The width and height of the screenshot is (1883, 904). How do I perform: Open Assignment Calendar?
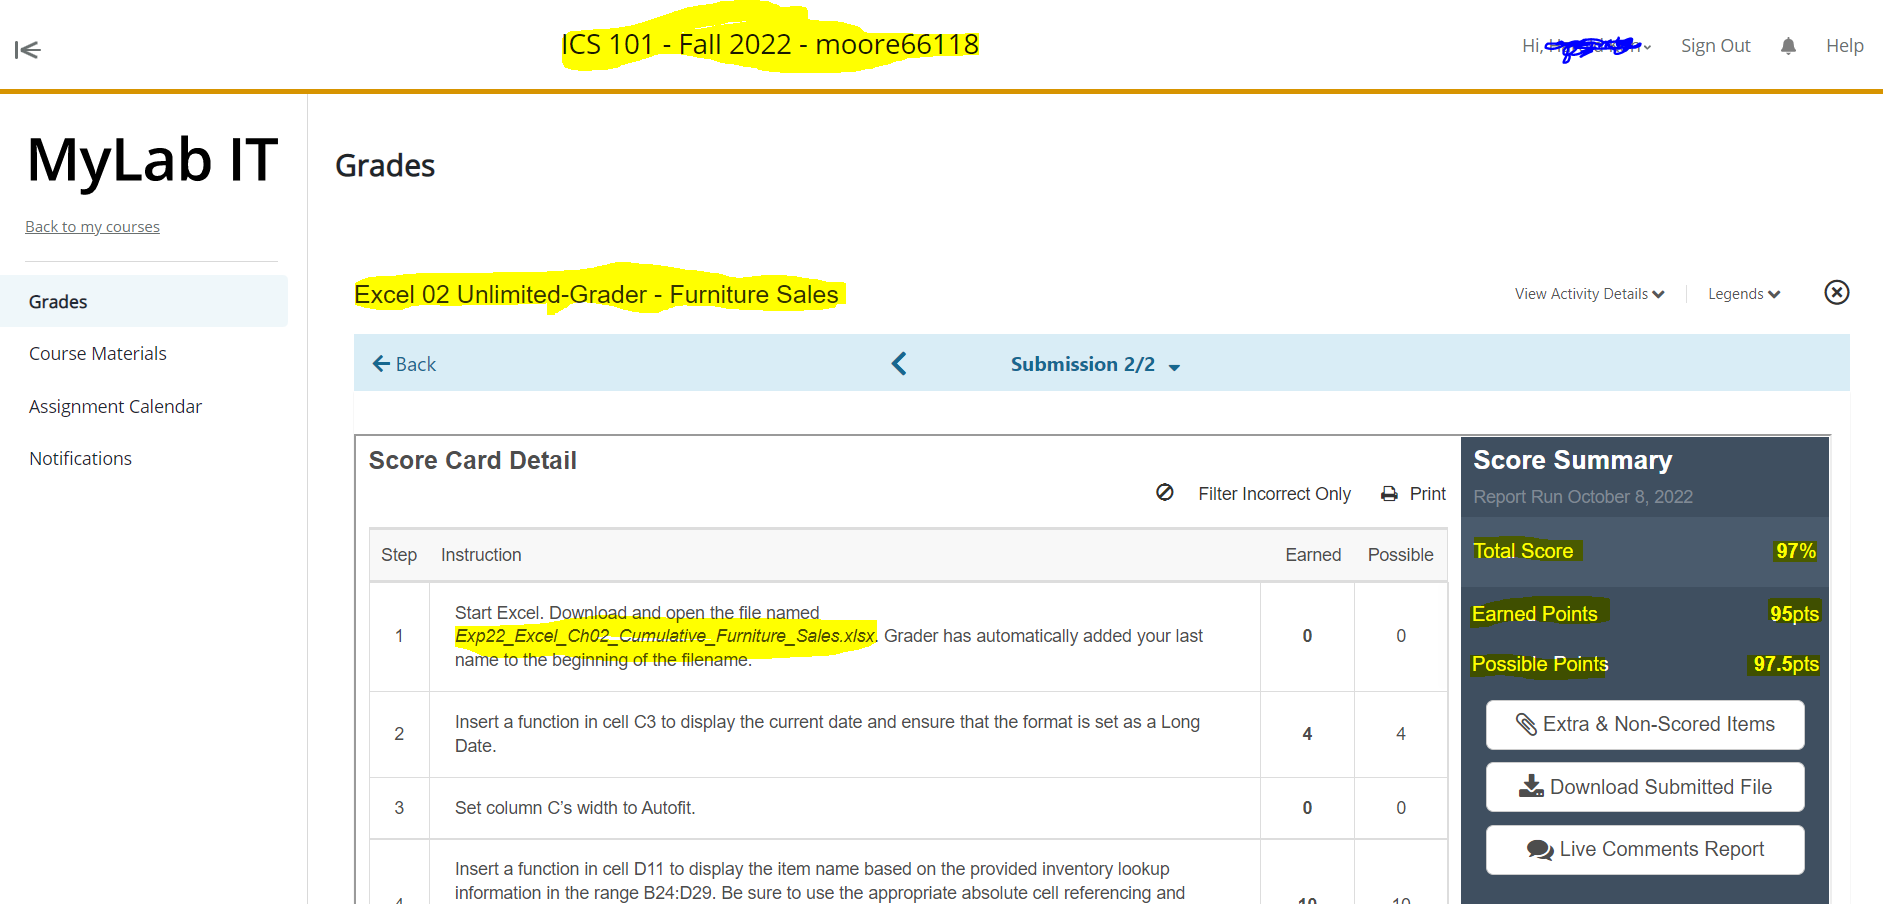tap(115, 406)
